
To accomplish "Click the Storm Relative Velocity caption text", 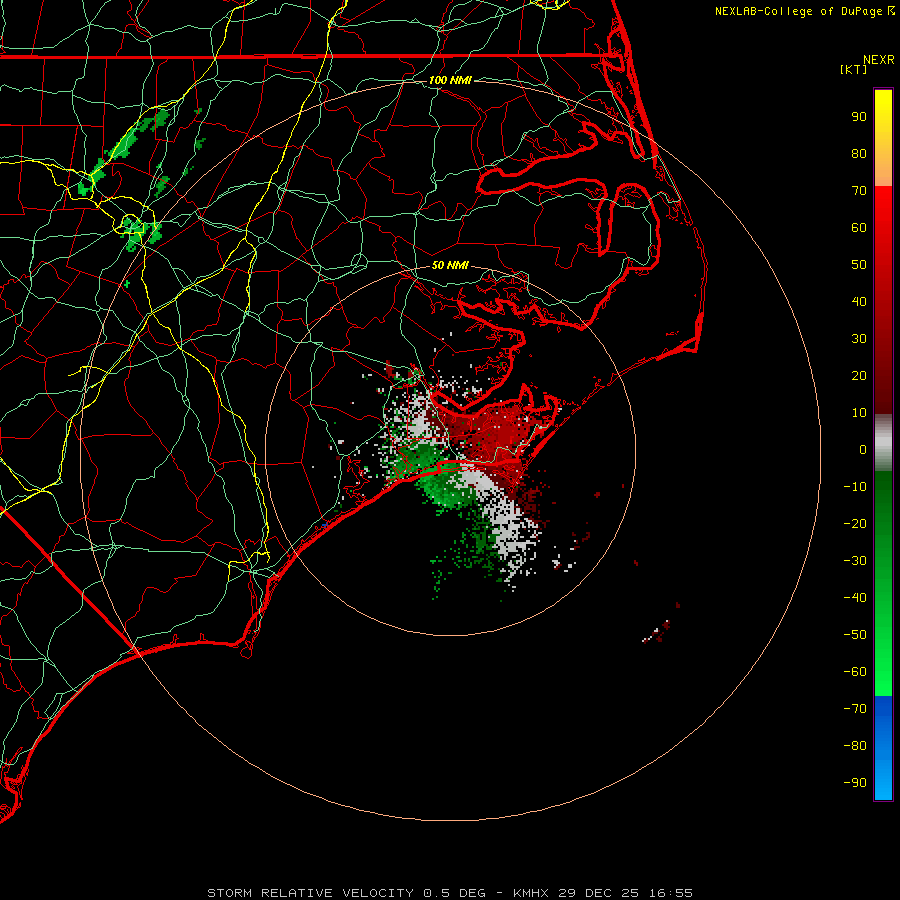I will click(x=449, y=893).
